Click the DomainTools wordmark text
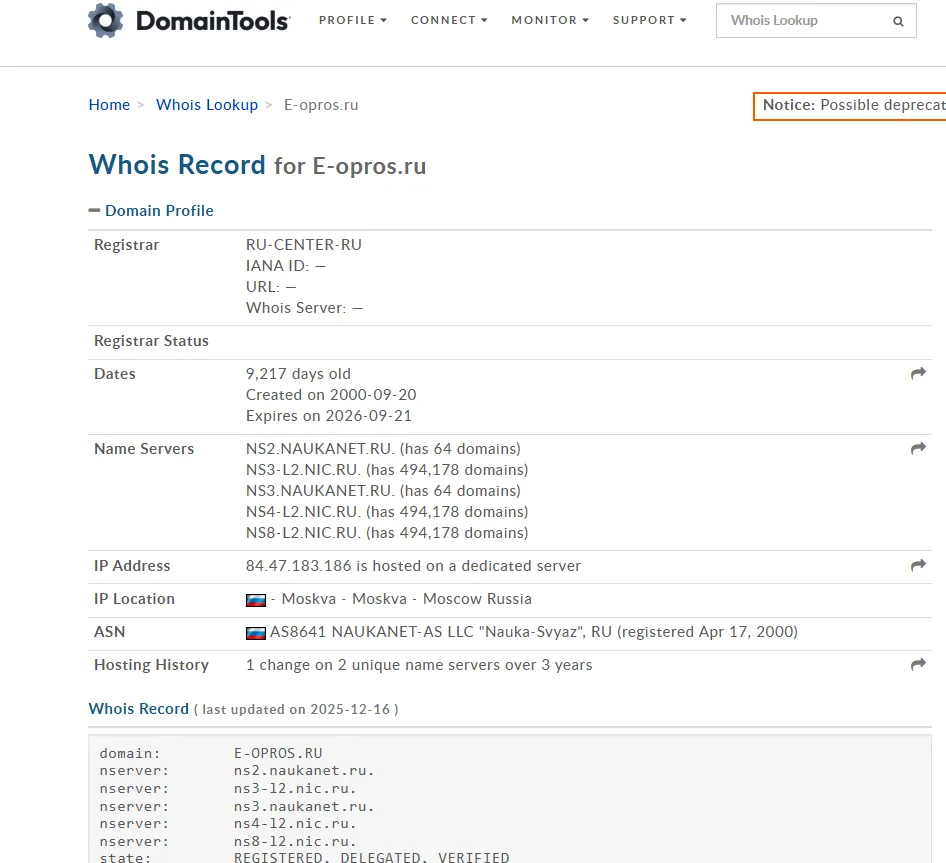The image size is (946, 863). pos(213,21)
